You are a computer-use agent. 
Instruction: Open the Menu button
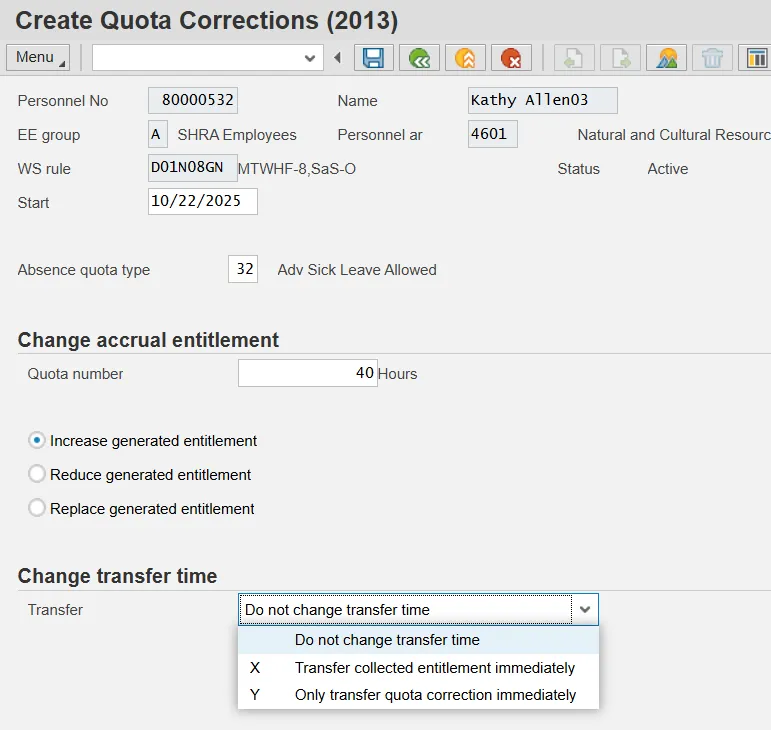pyautogui.click(x=37, y=57)
